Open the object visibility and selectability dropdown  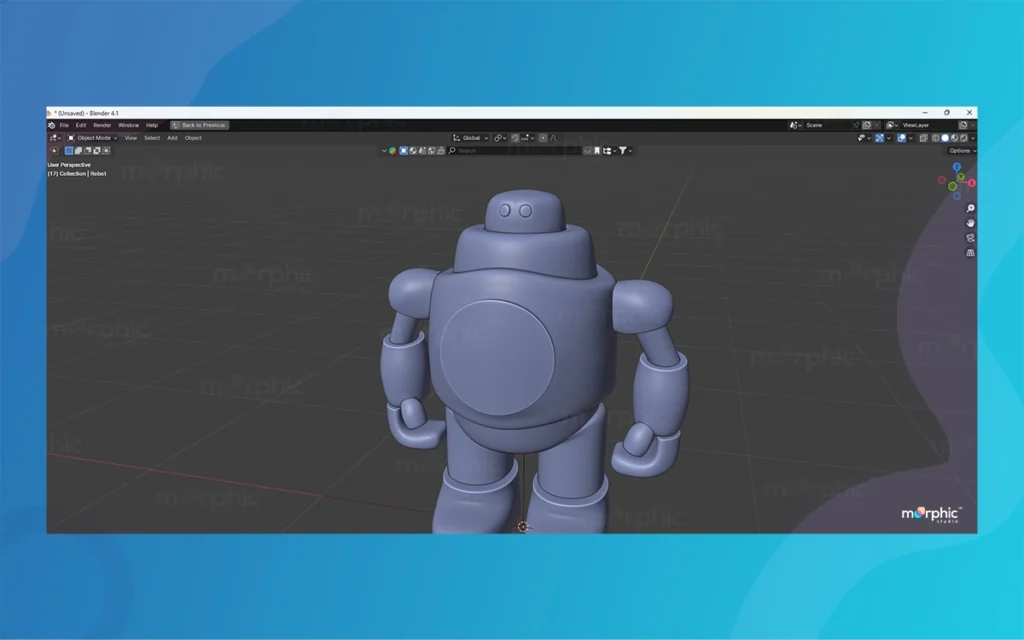click(x=865, y=138)
